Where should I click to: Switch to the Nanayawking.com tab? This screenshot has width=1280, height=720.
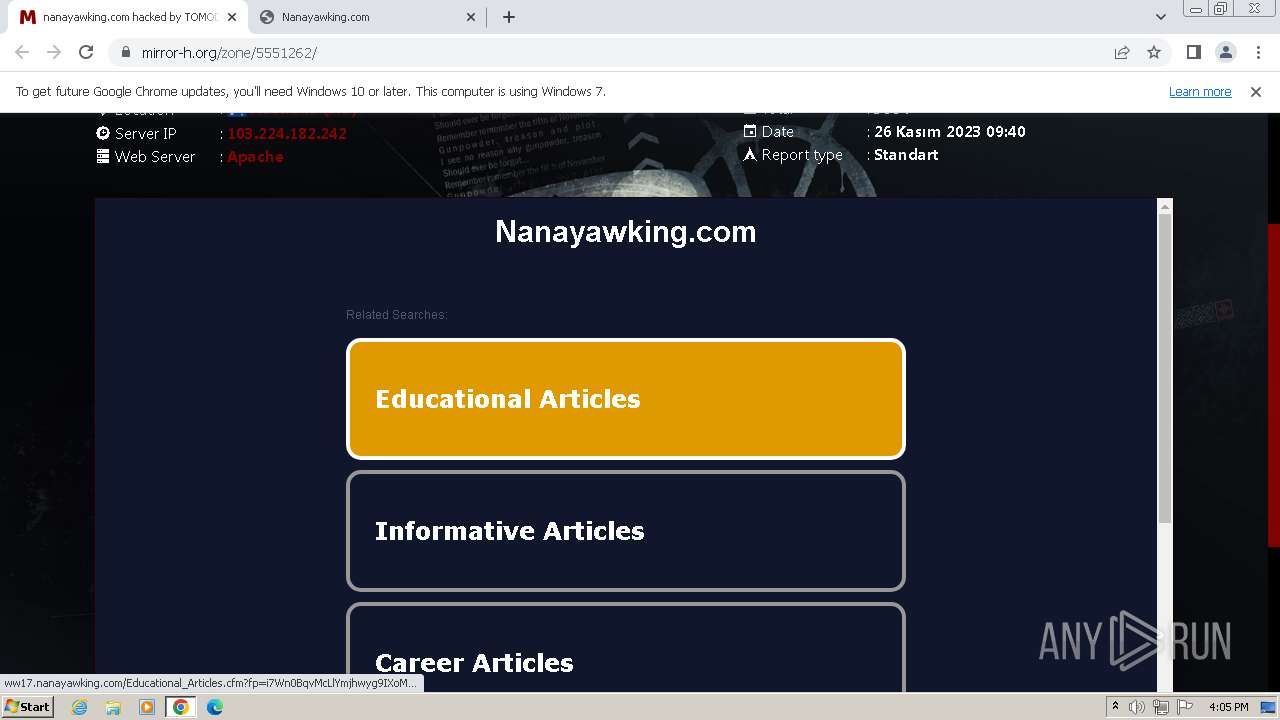(366, 17)
